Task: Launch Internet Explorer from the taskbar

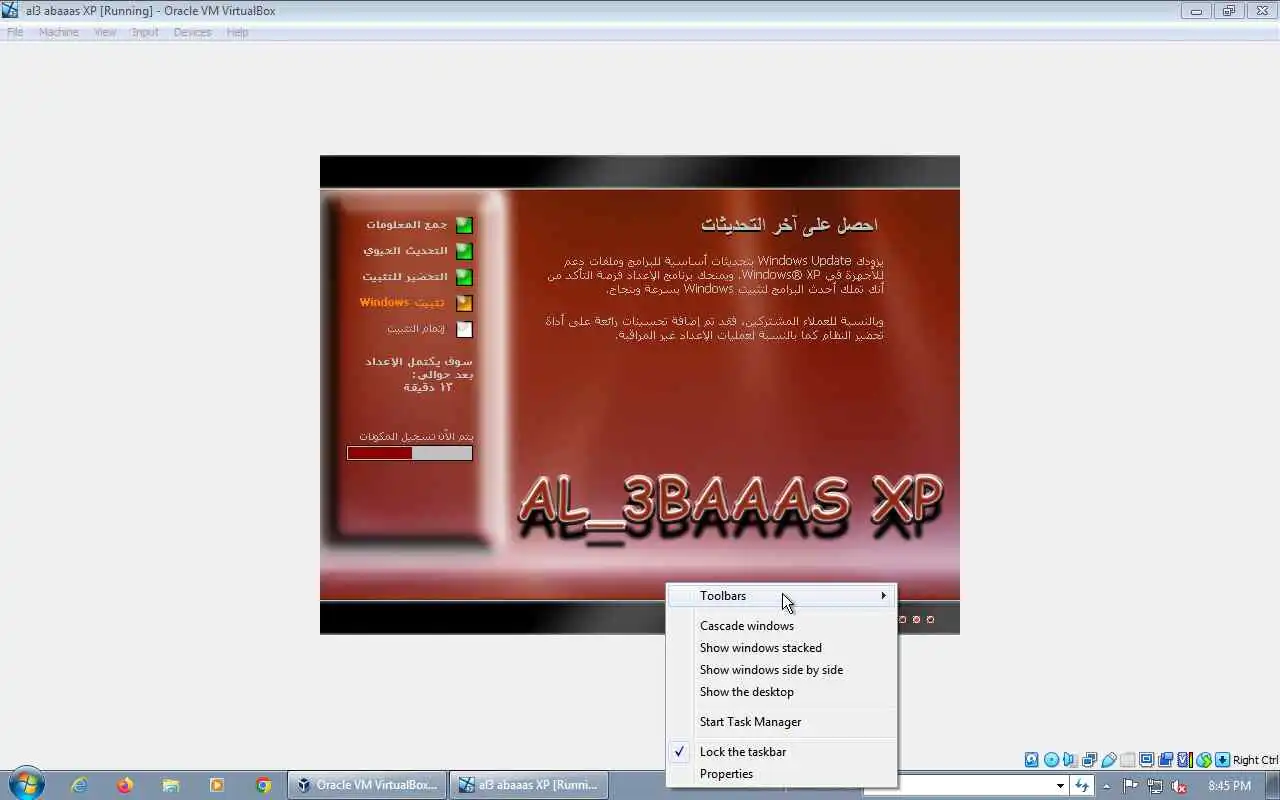Action: (79, 785)
